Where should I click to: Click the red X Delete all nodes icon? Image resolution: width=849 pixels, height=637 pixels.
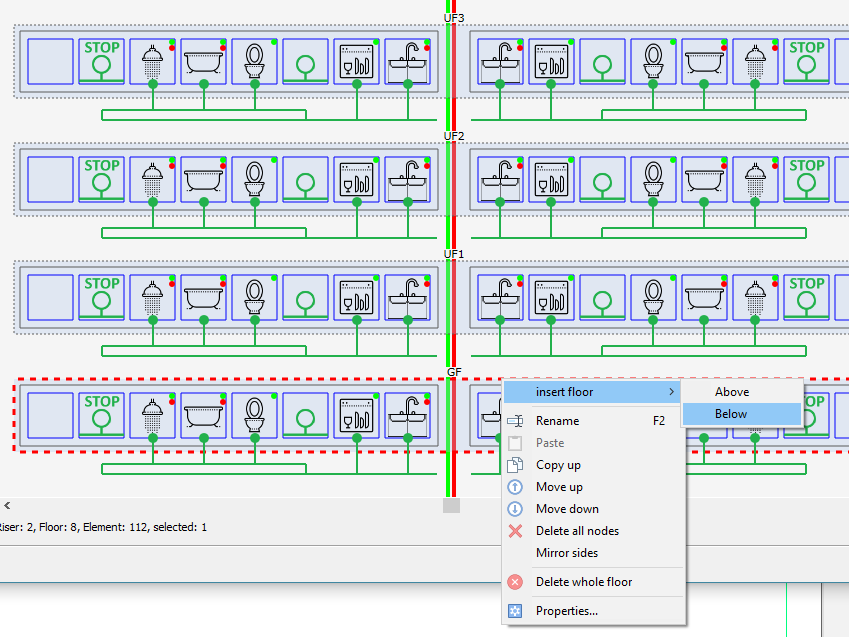click(x=515, y=531)
